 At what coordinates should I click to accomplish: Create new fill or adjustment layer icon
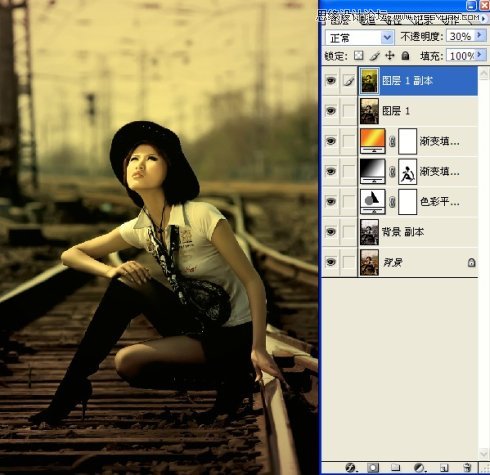pos(419,468)
